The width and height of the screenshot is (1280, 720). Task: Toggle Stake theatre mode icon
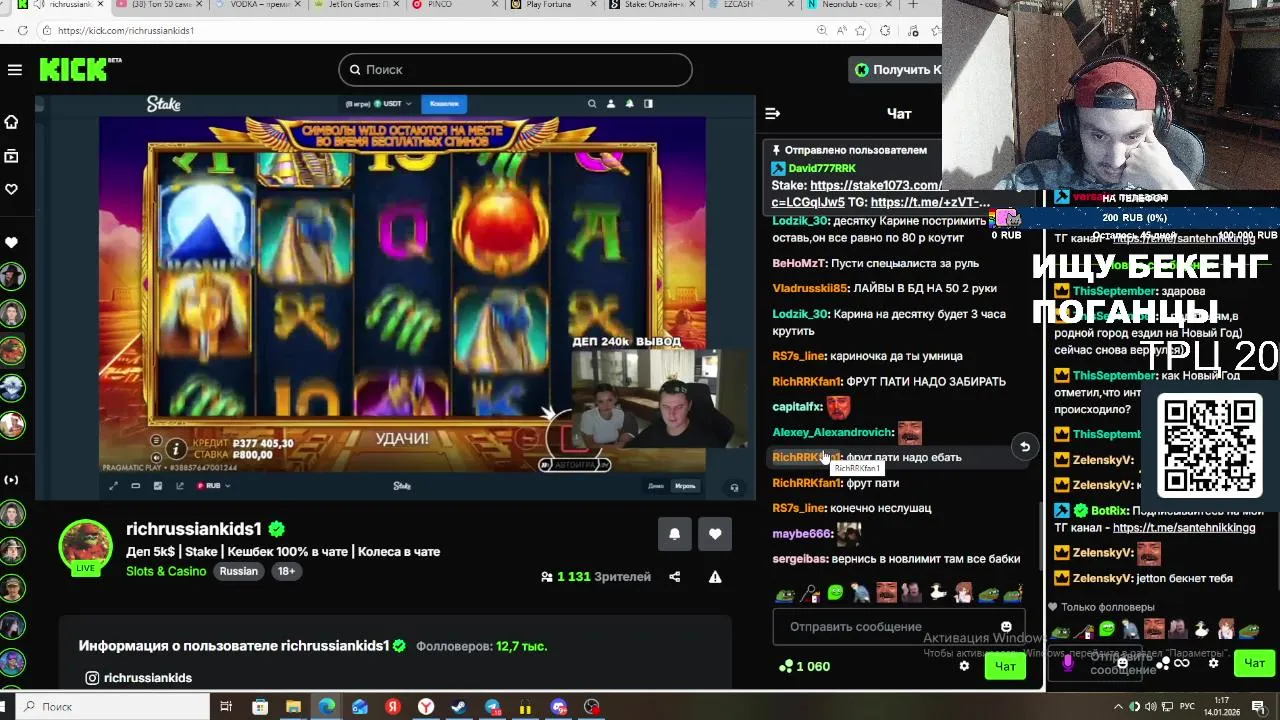click(136, 486)
